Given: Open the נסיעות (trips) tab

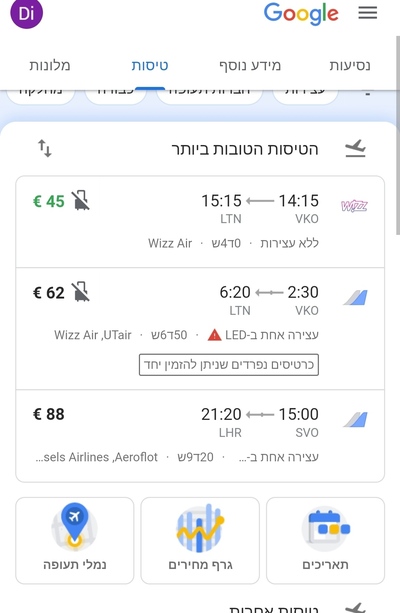Looking at the screenshot, I should 350,65.
